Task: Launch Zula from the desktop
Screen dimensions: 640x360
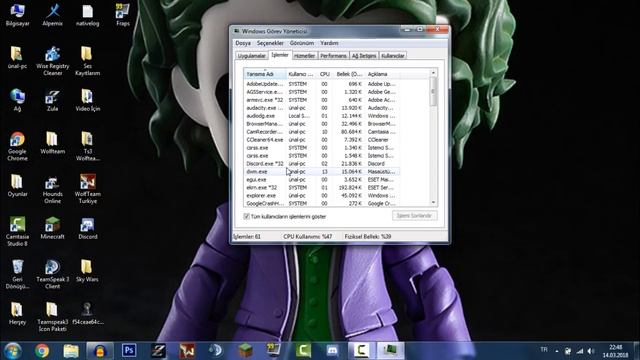Action: (x=52, y=100)
